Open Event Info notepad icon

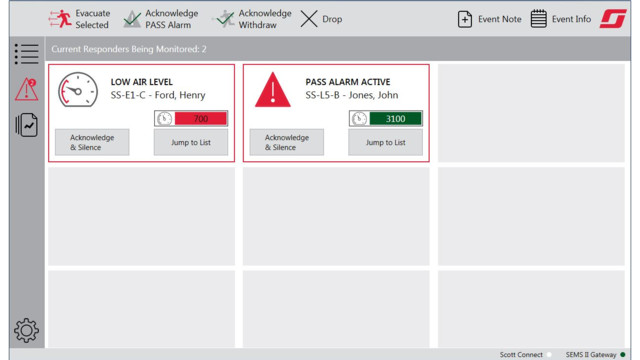point(538,19)
